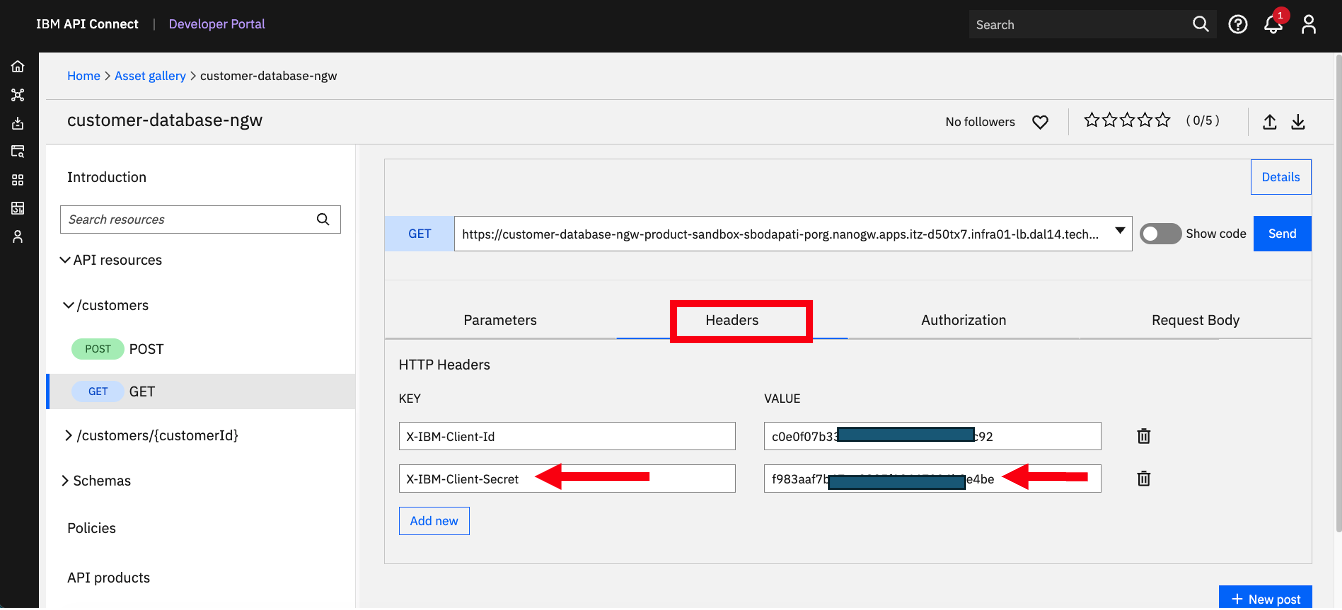
Task: Open the dashboard layout icon in sidebar
Action: click(17, 208)
